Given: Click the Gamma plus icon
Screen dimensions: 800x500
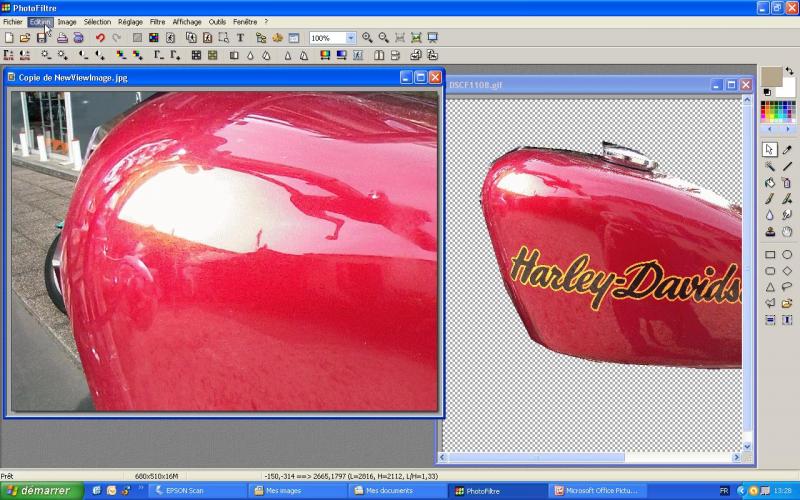Looking at the screenshot, I should (175, 55).
